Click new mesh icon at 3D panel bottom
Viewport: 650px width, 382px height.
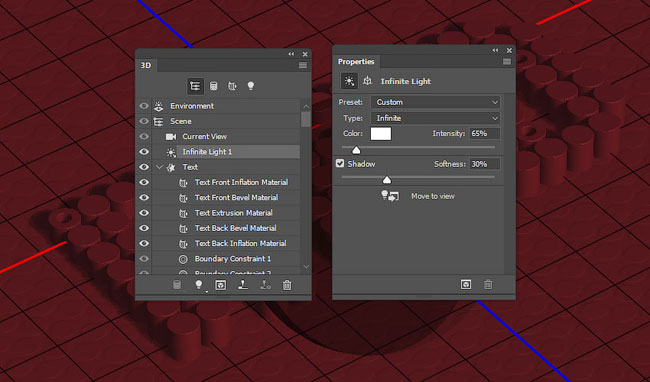pyautogui.click(x=177, y=285)
